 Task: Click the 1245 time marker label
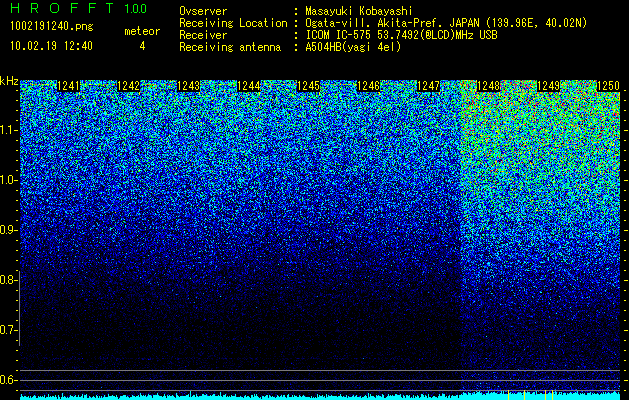[308, 86]
